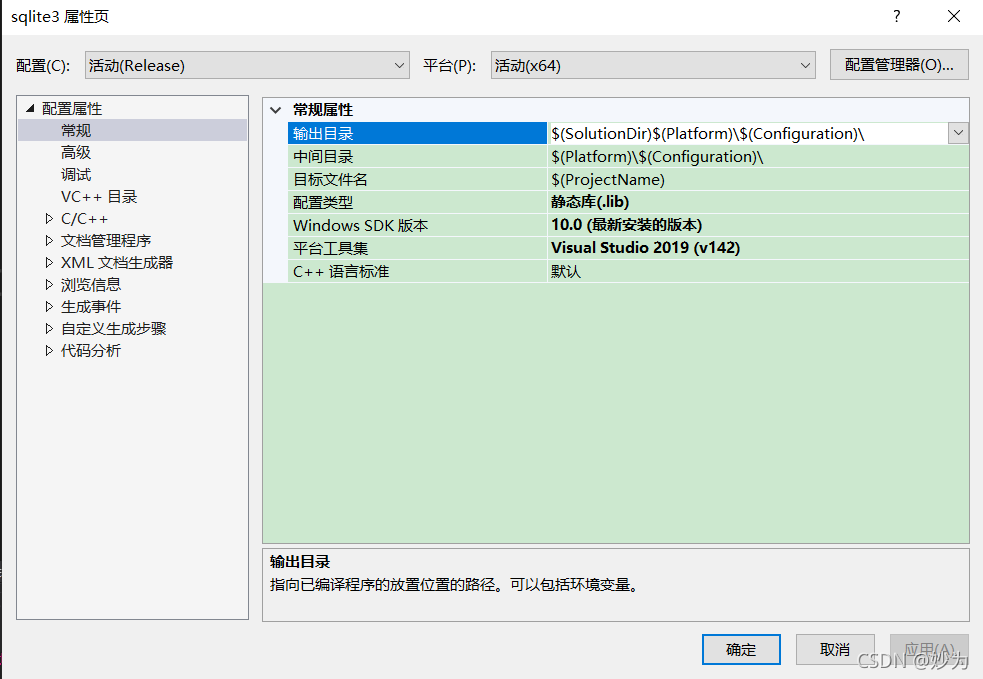Expand the XML 文档生成器 node
983x679 pixels.
[50, 263]
